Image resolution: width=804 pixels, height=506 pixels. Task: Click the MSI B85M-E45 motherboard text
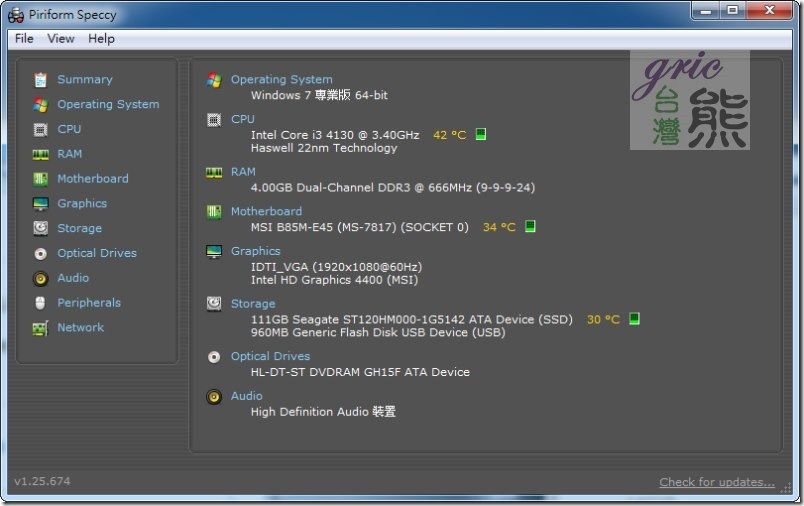coord(359,227)
